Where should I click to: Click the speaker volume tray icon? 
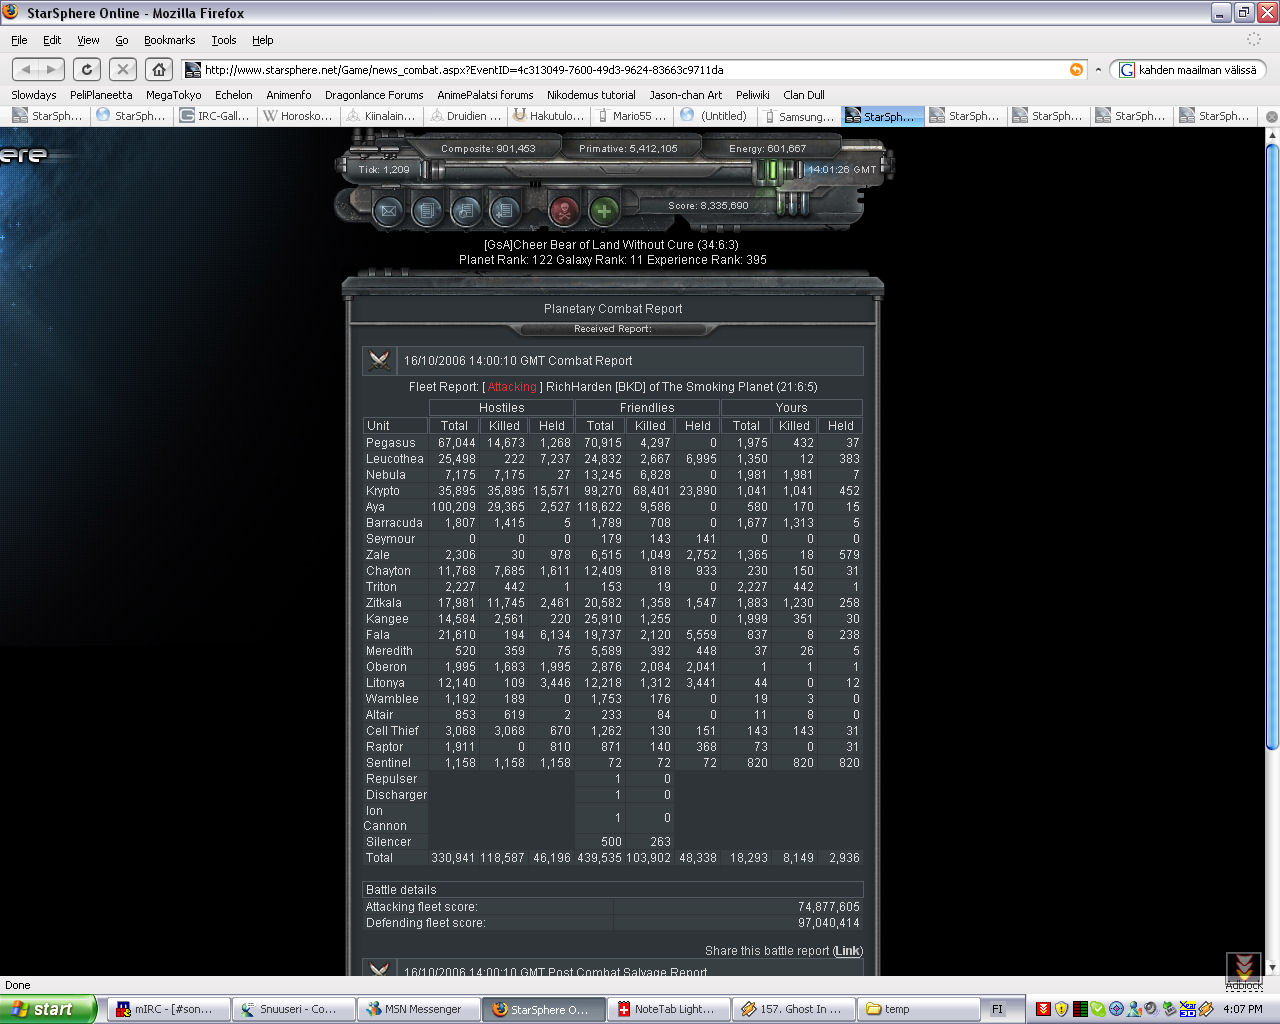[x=1152, y=1009]
